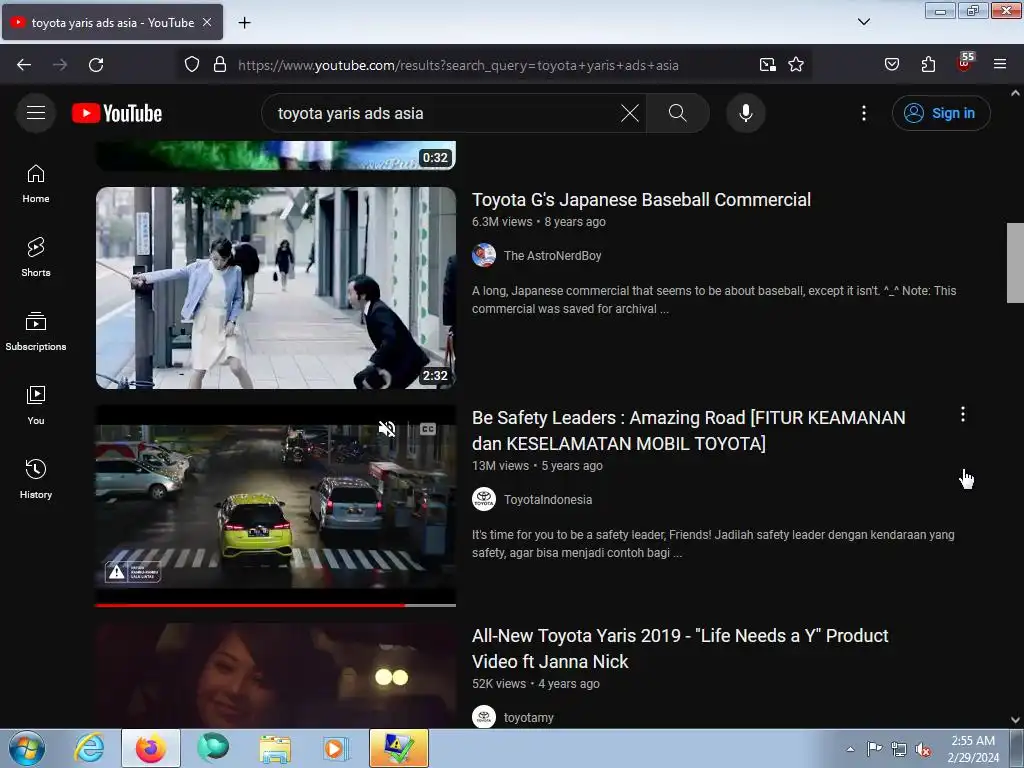
Task: Click the page vertical scrollbar thumb
Action: (1015, 263)
